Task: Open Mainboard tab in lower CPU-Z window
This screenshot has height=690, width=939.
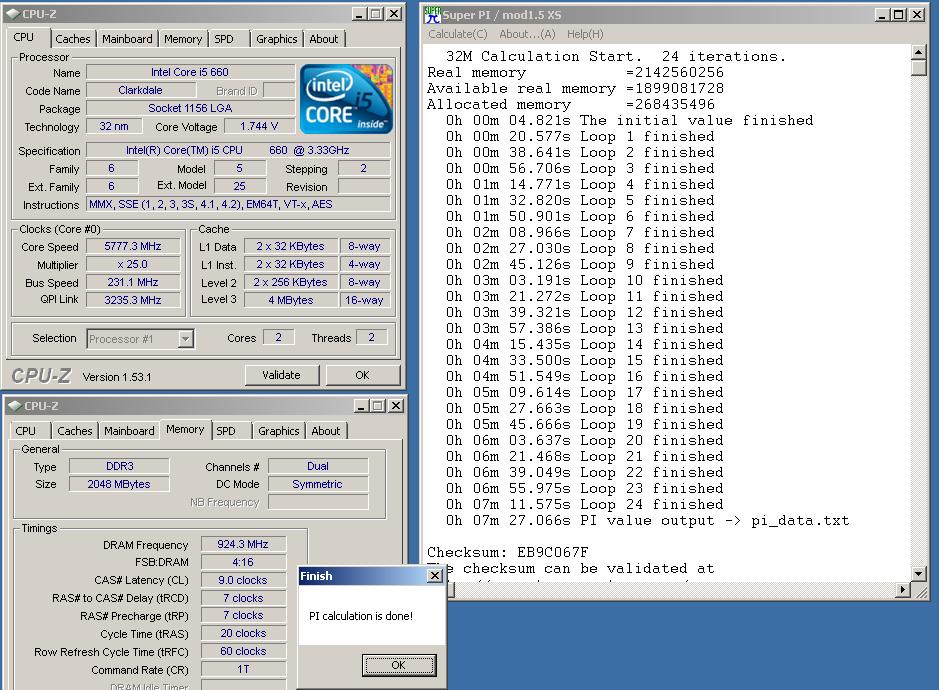Action: (x=129, y=431)
